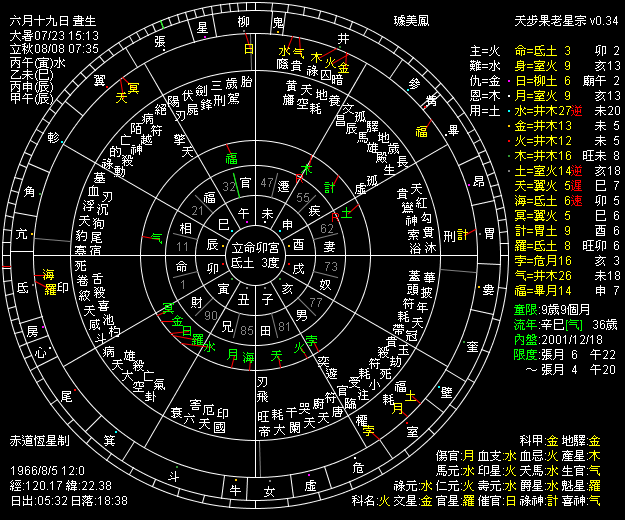Click the birth date 1966/8/5 12:0 text

[48, 470]
